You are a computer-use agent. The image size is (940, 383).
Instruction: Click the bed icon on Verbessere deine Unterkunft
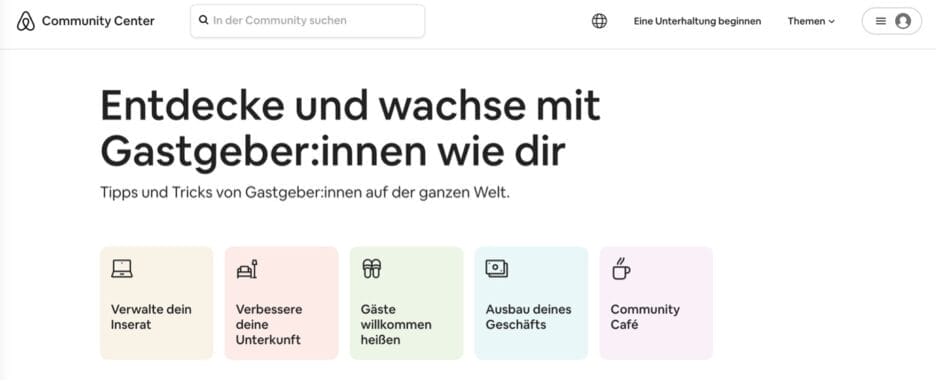pyautogui.click(x=248, y=269)
